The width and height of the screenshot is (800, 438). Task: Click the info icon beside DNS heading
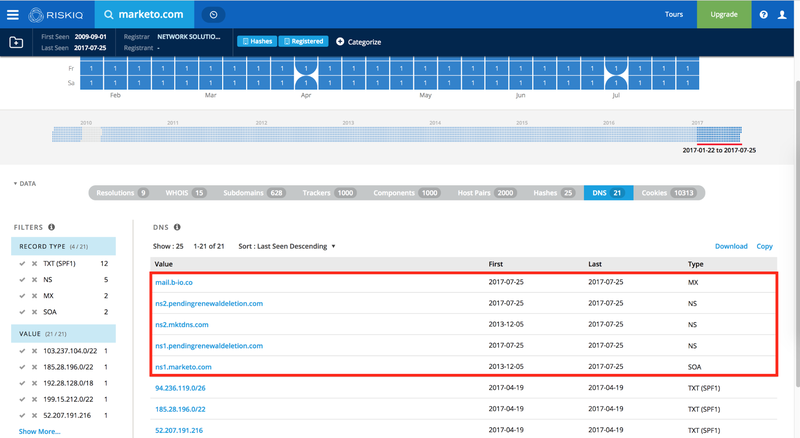[x=177, y=227]
